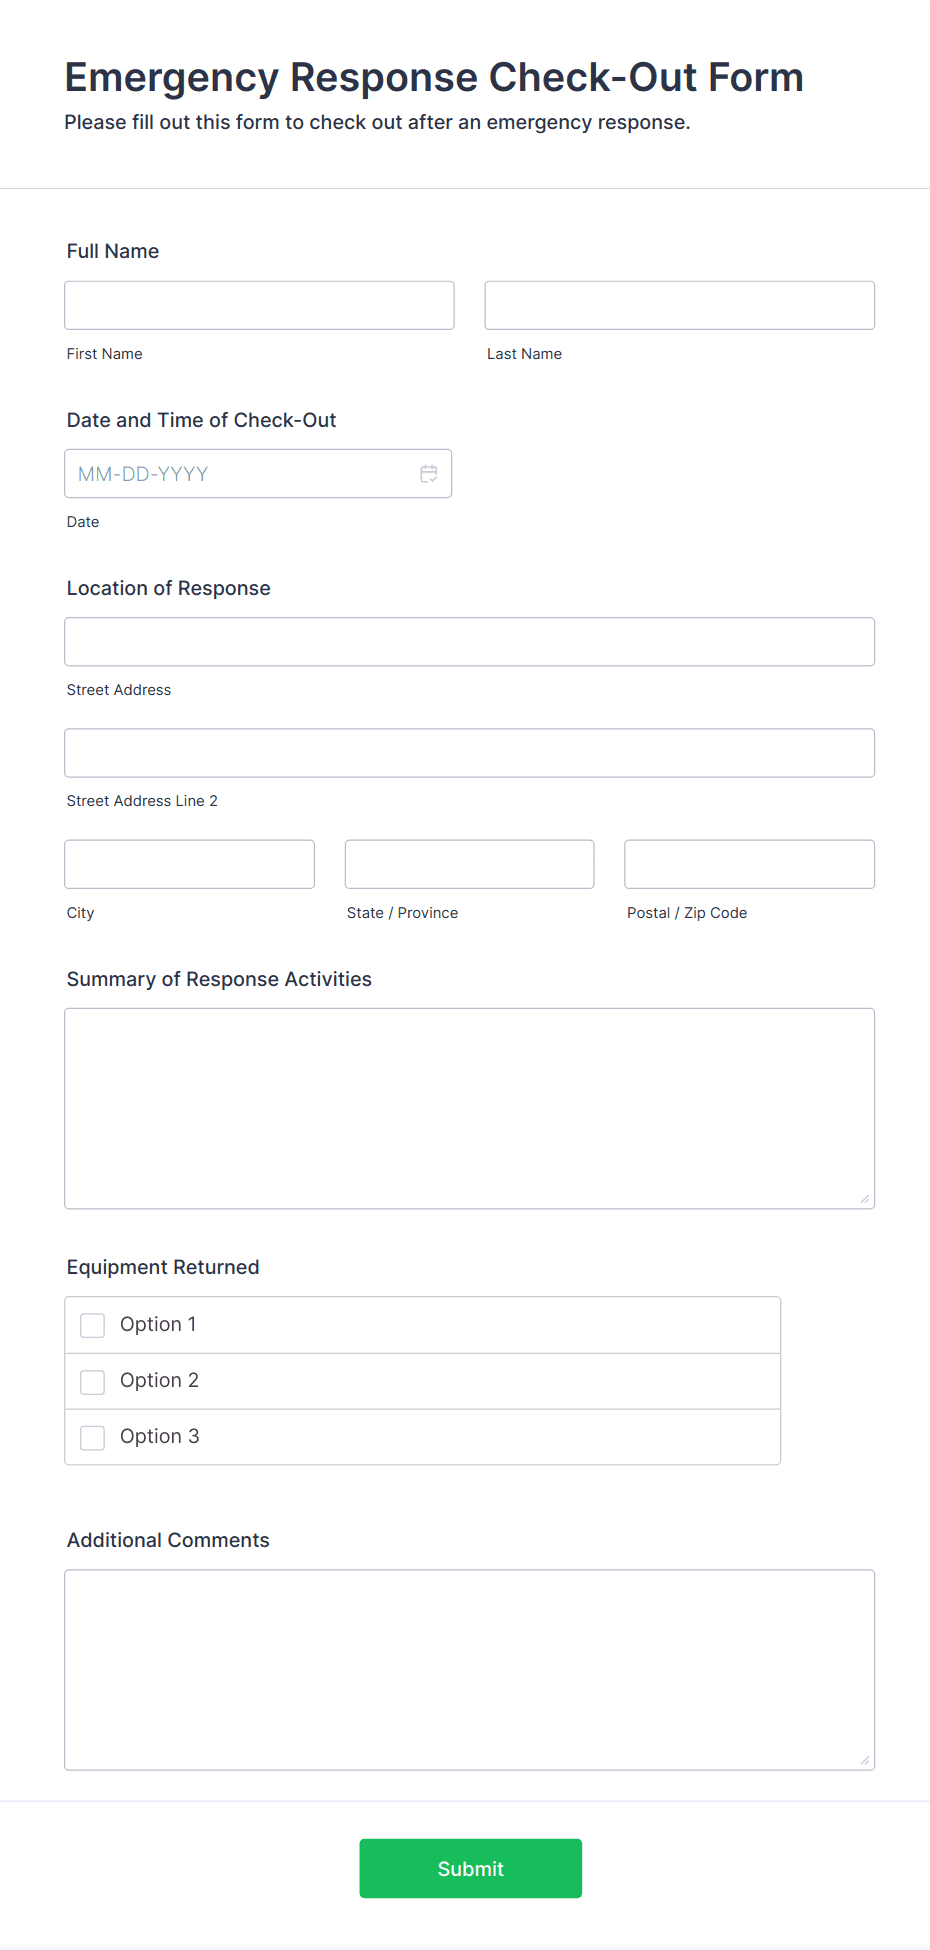The height and width of the screenshot is (1950, 930).
Task: Click into the Last Name field
Action: [680, 305]
